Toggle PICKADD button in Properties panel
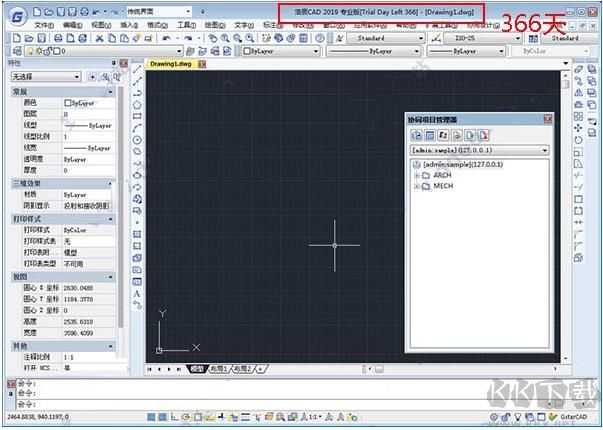The width and height of the screenshot is (603, 430). point(92,77)
